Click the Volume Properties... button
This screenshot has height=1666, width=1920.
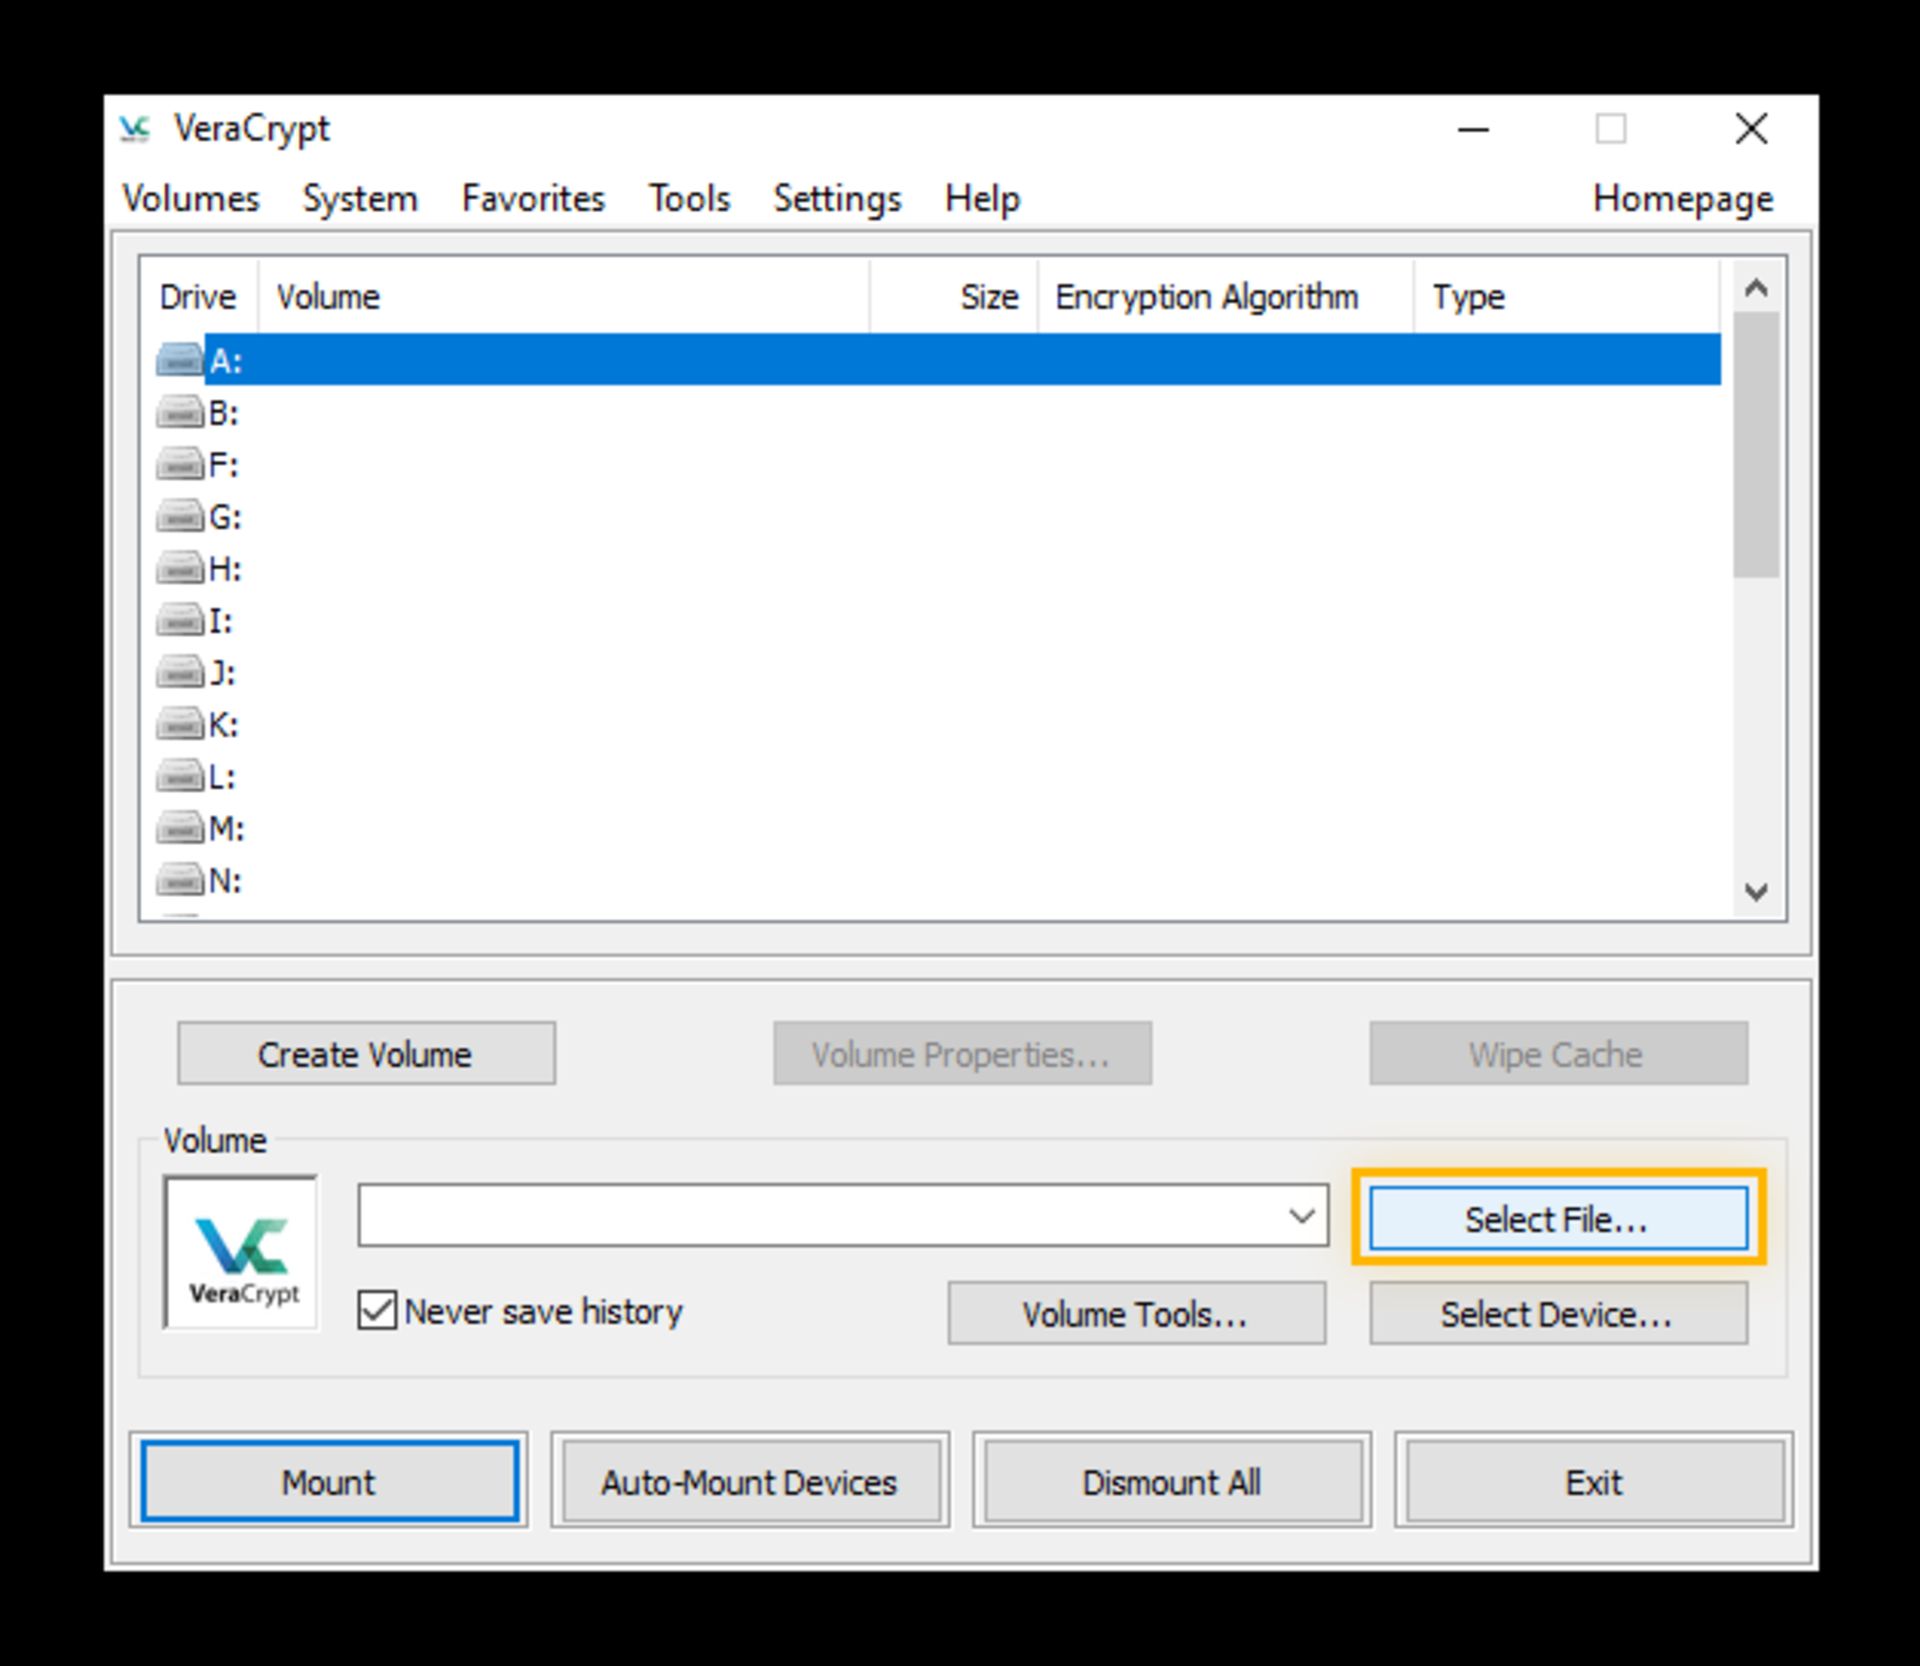[962, 1053]
